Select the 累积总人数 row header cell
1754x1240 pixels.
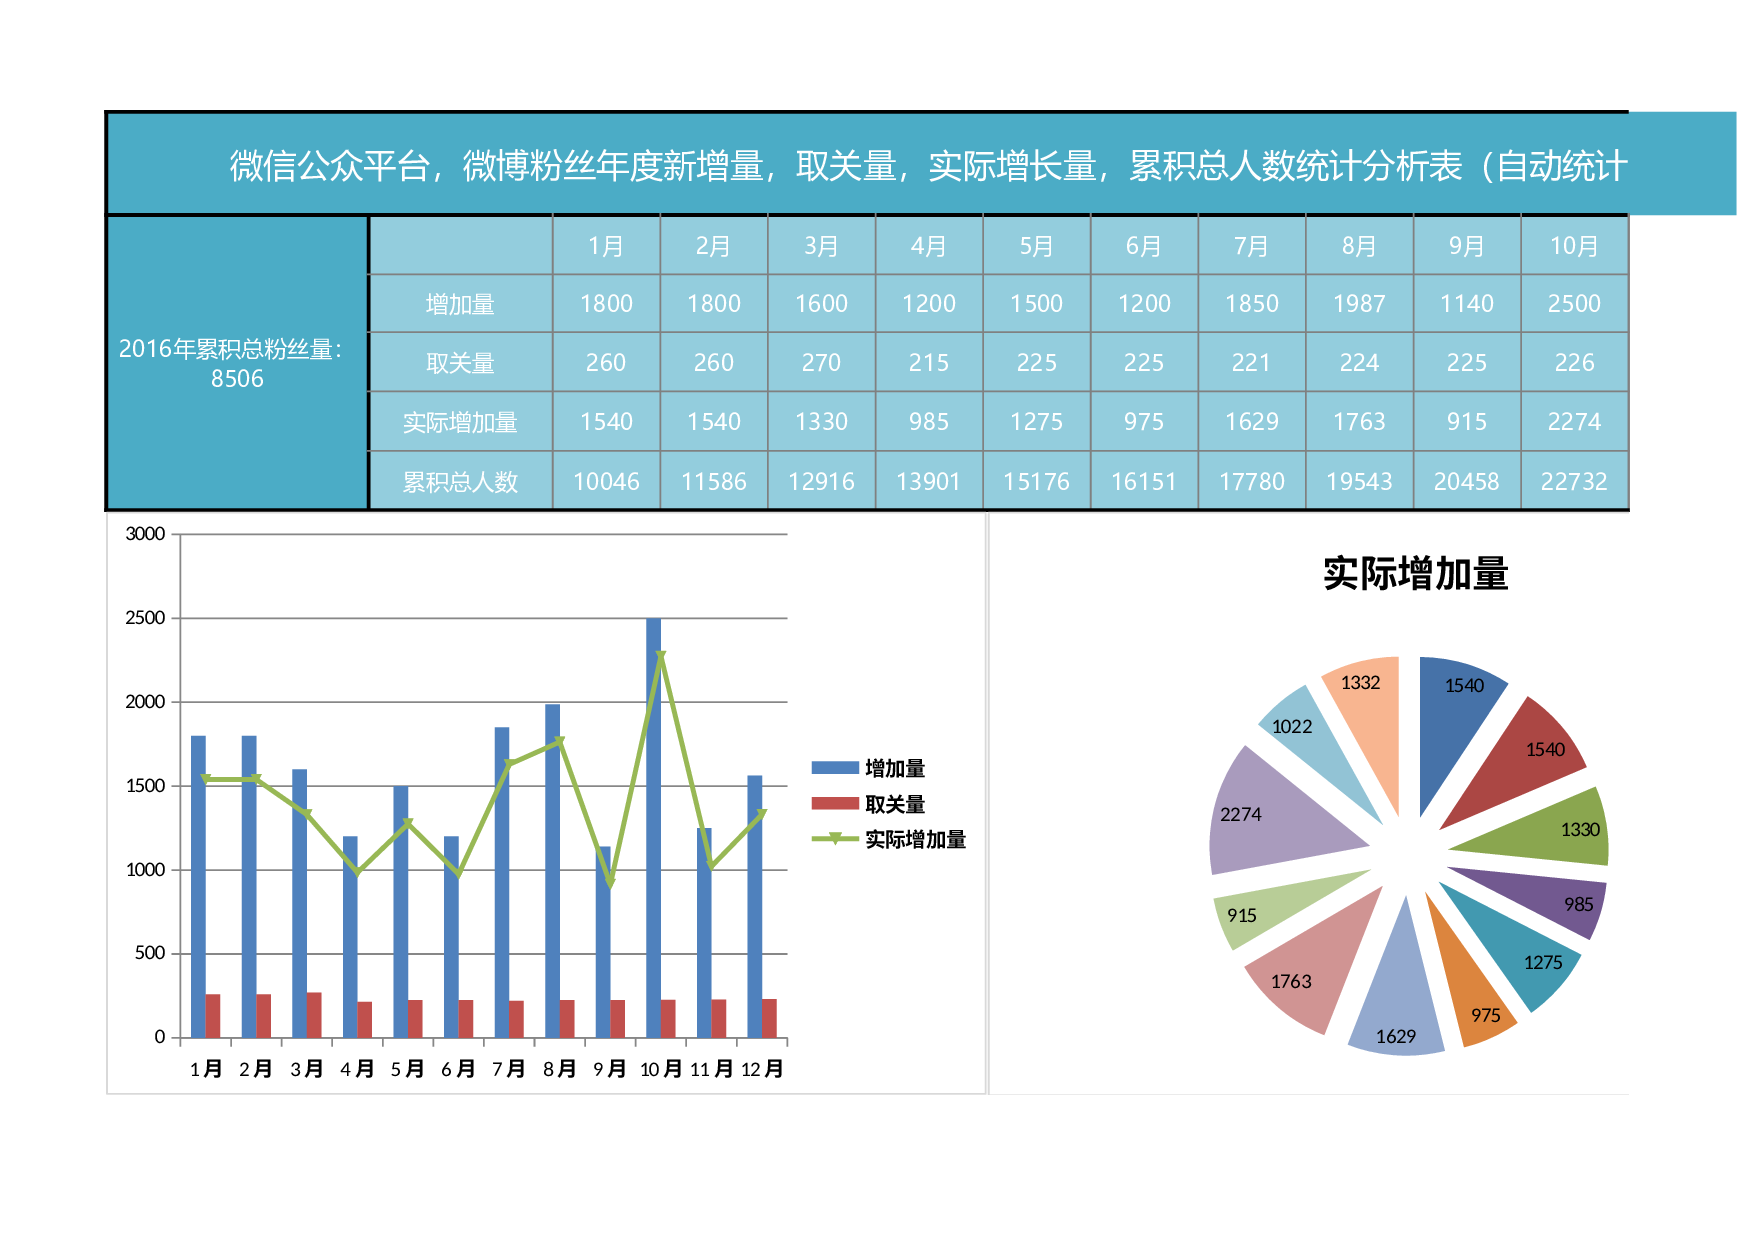pyautogui.click(x=461, y=482)
